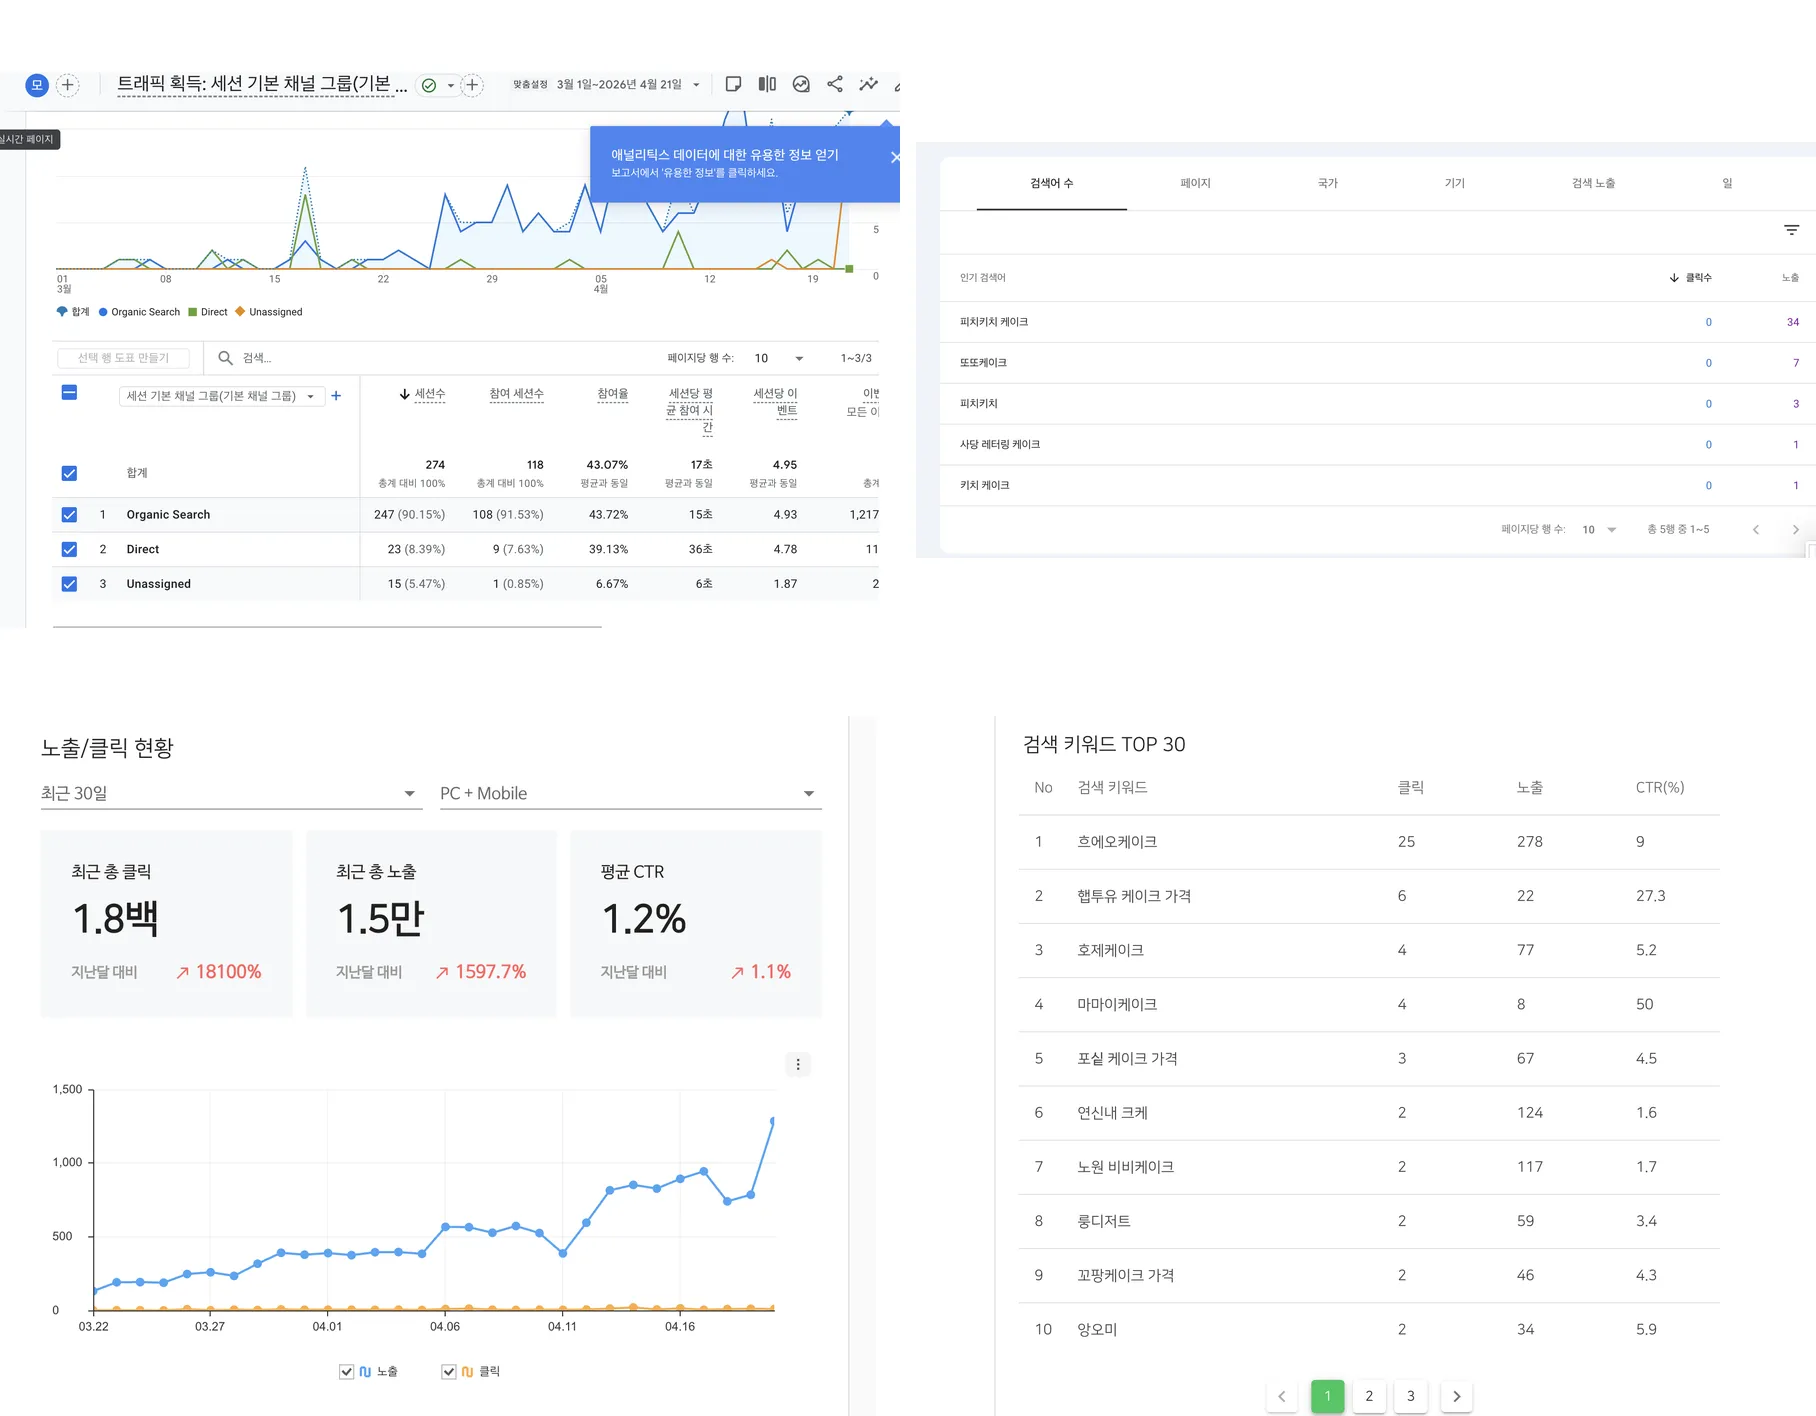Click the '평균 CTR' card
Image resolution: width=1816 pixels, height=1416 pixels.
pos(696,924)
